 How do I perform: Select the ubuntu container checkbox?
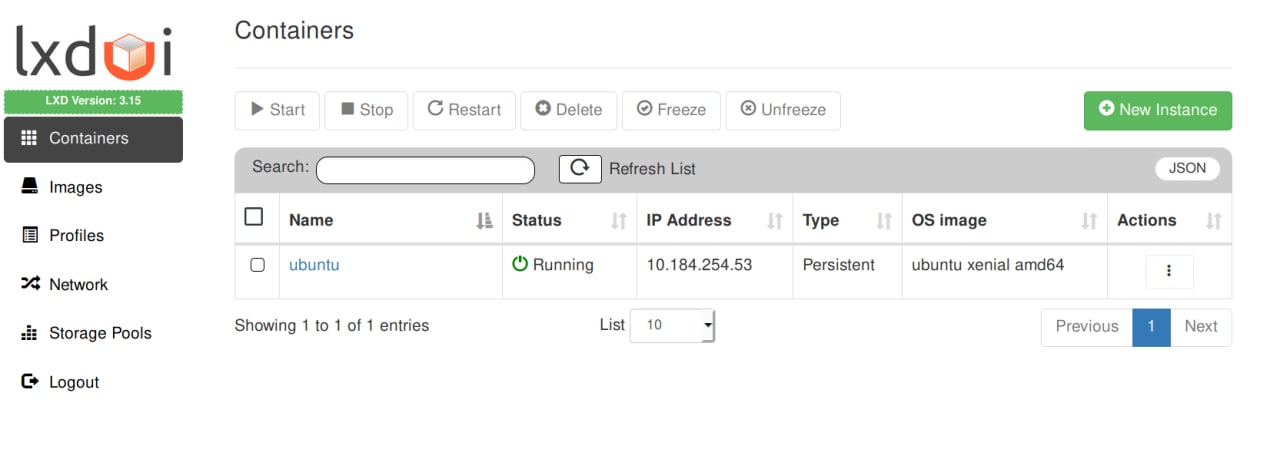coord(257,265)
